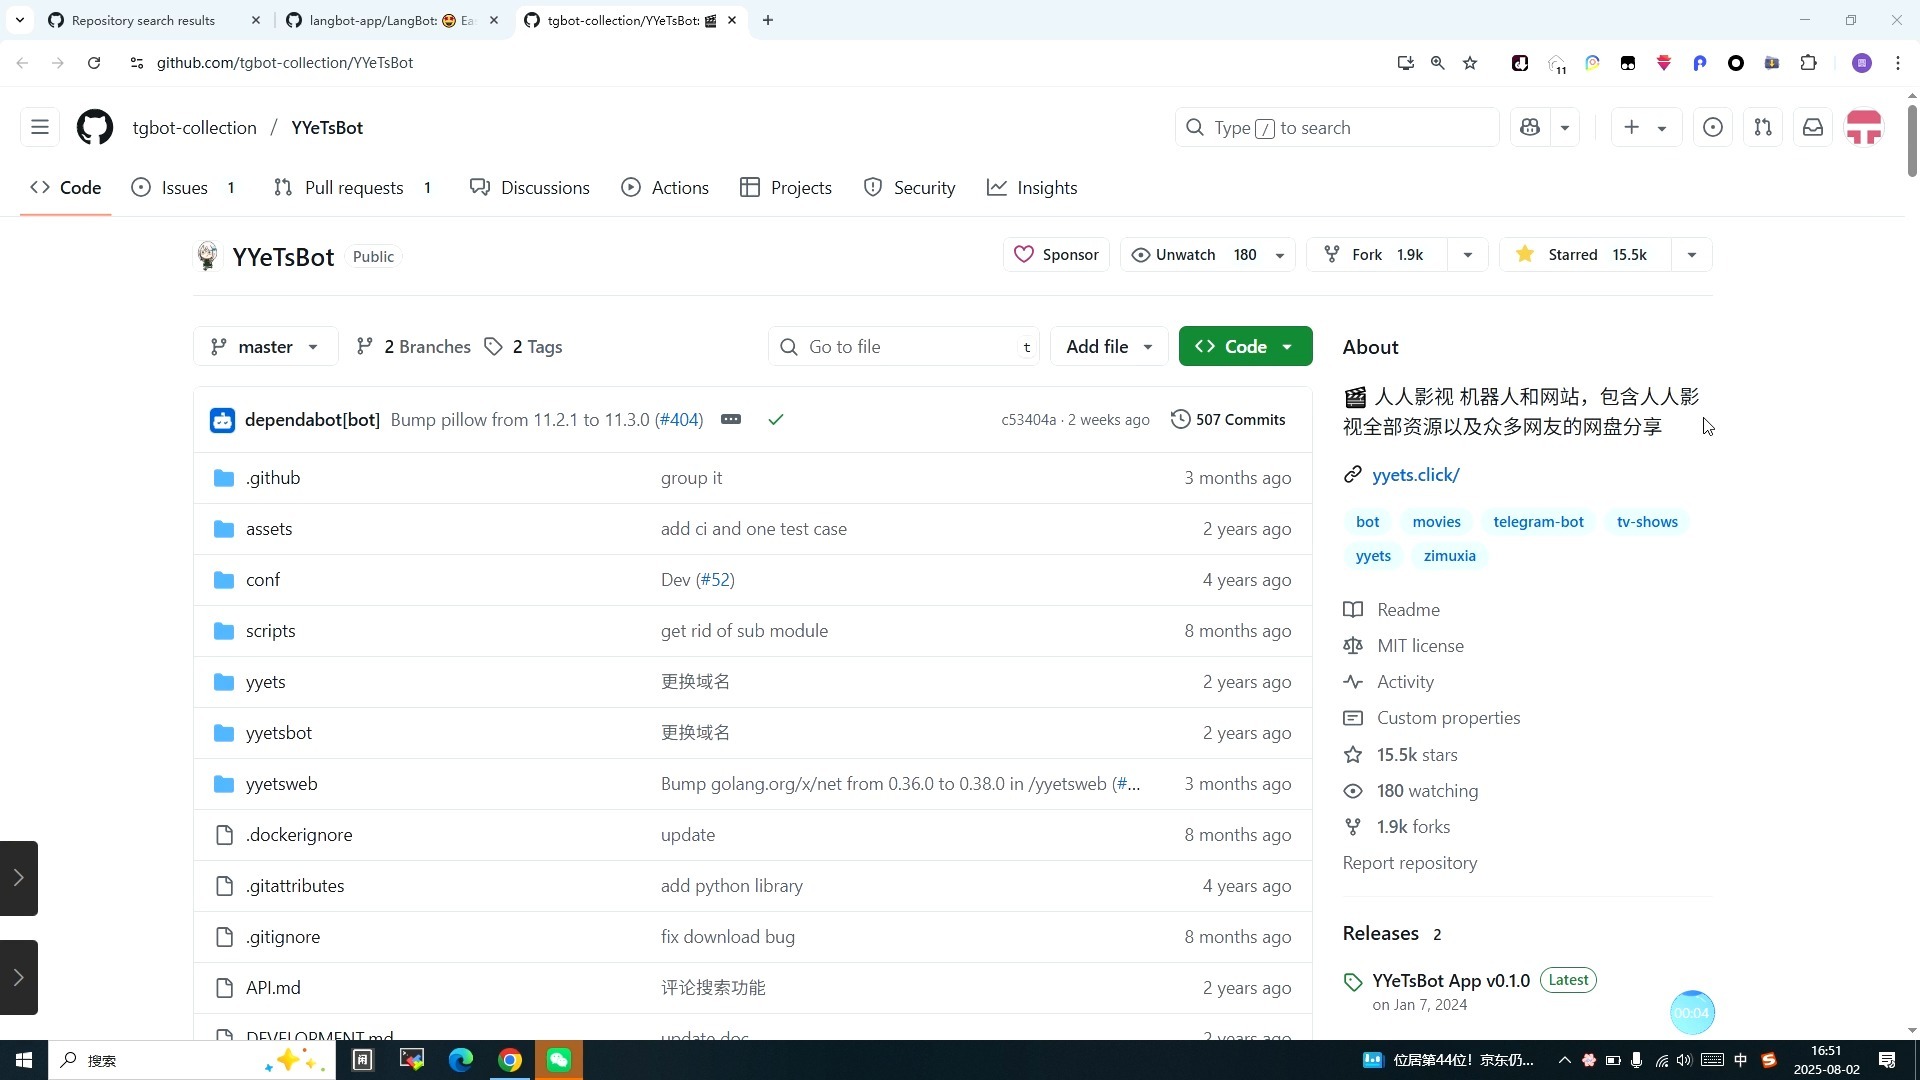Open the Discussions tab
This screenshot has width=1920, height=1080.
coord(530,188)
